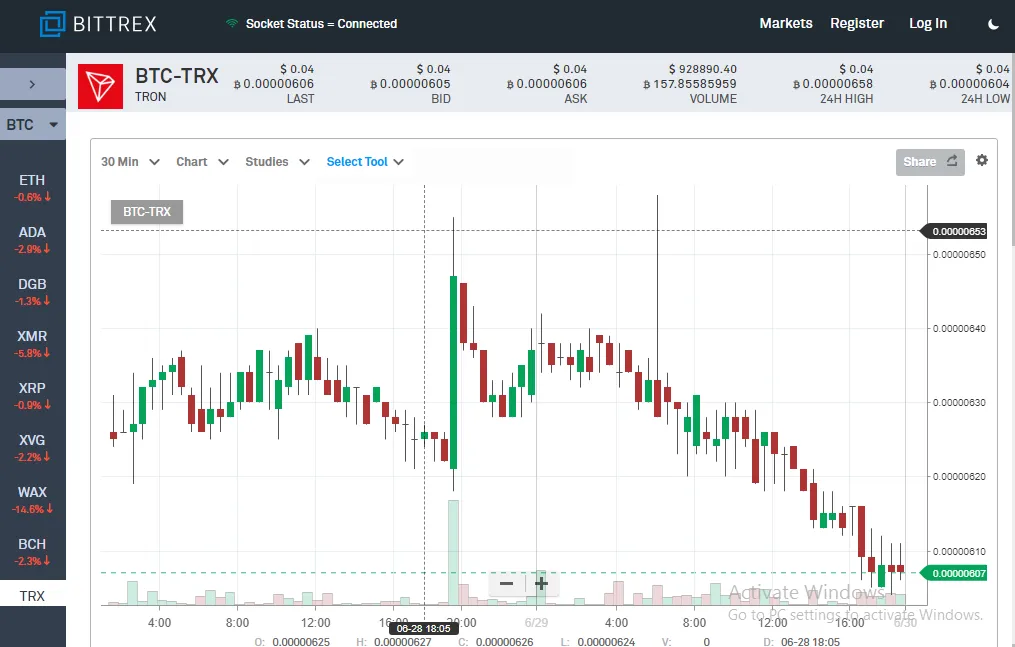This screenshot has height=647, width=1015.
Task: Select ETH in the sidebar
Action: (32, 188)
